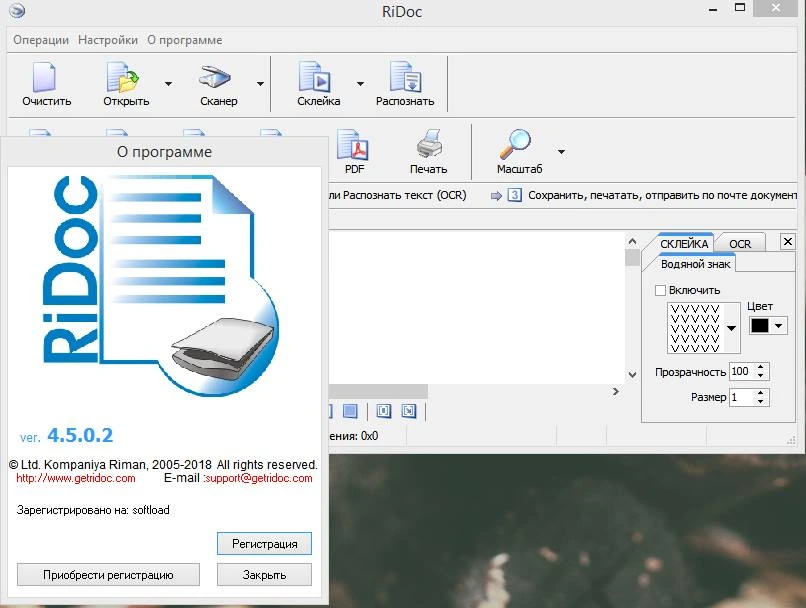Run the Склейка stitching icon
Viewport: 806px width, 608px height.
[314, 77]
